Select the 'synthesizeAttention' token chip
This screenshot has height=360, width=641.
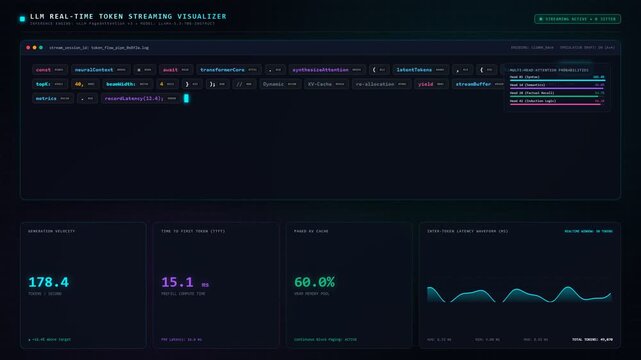[x=327, y=70]
